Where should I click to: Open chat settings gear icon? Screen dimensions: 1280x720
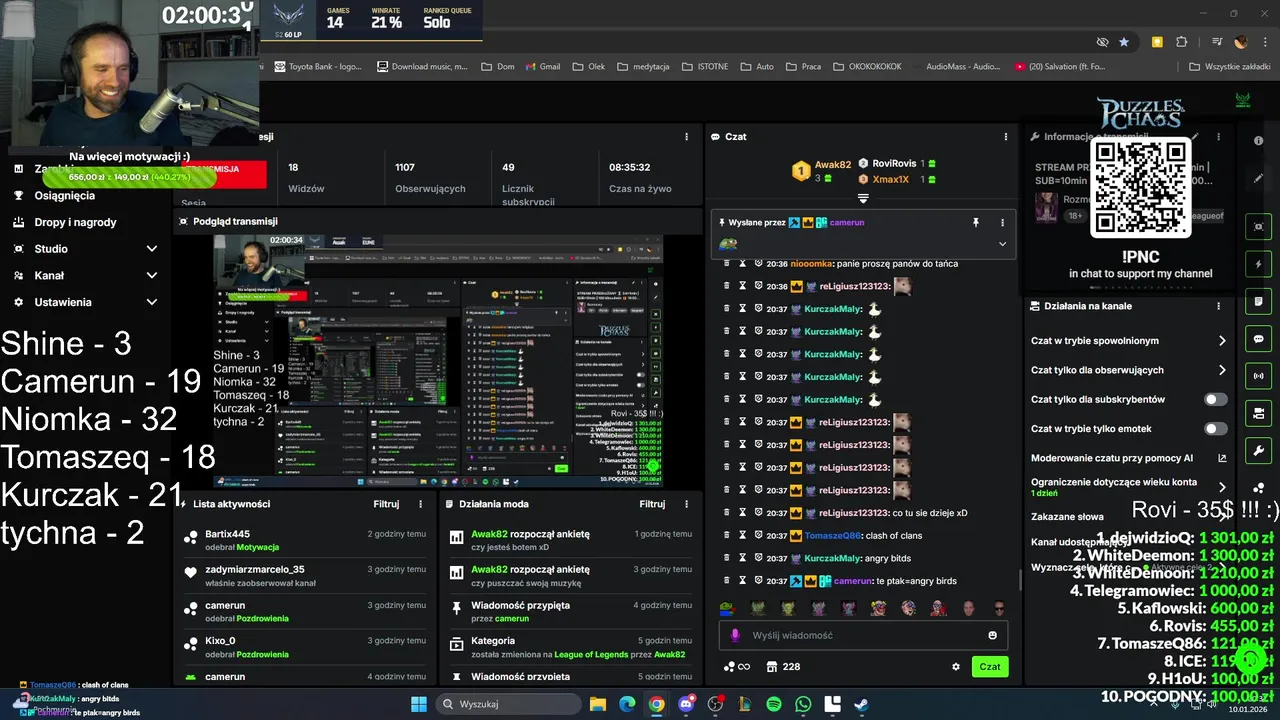pyautogui.click(x=956, y=667)
